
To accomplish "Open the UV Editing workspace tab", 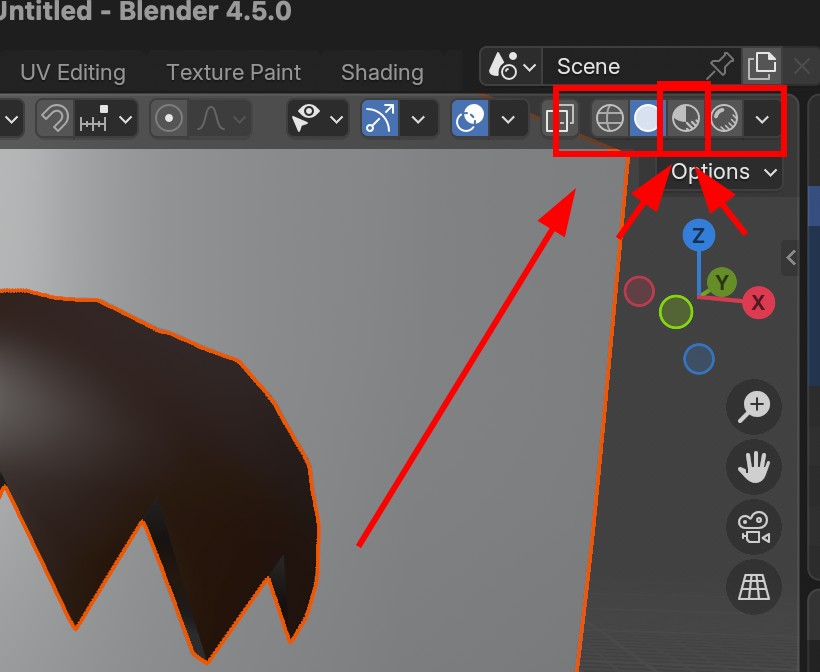I will tap(73, 72).
